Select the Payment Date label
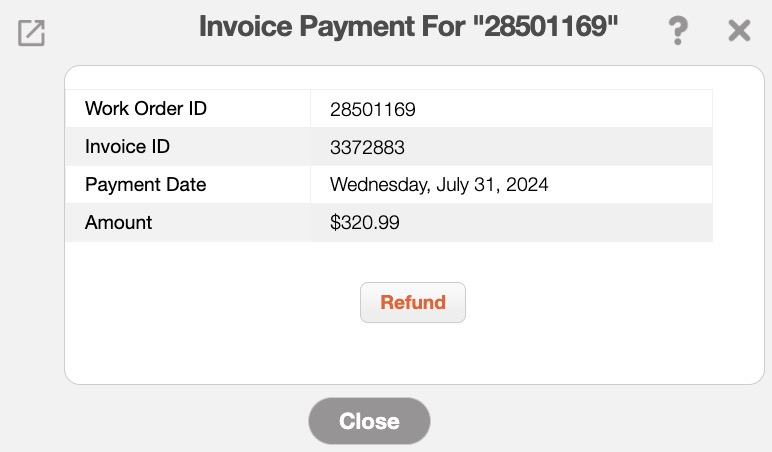772x452 pixels. 146,185
